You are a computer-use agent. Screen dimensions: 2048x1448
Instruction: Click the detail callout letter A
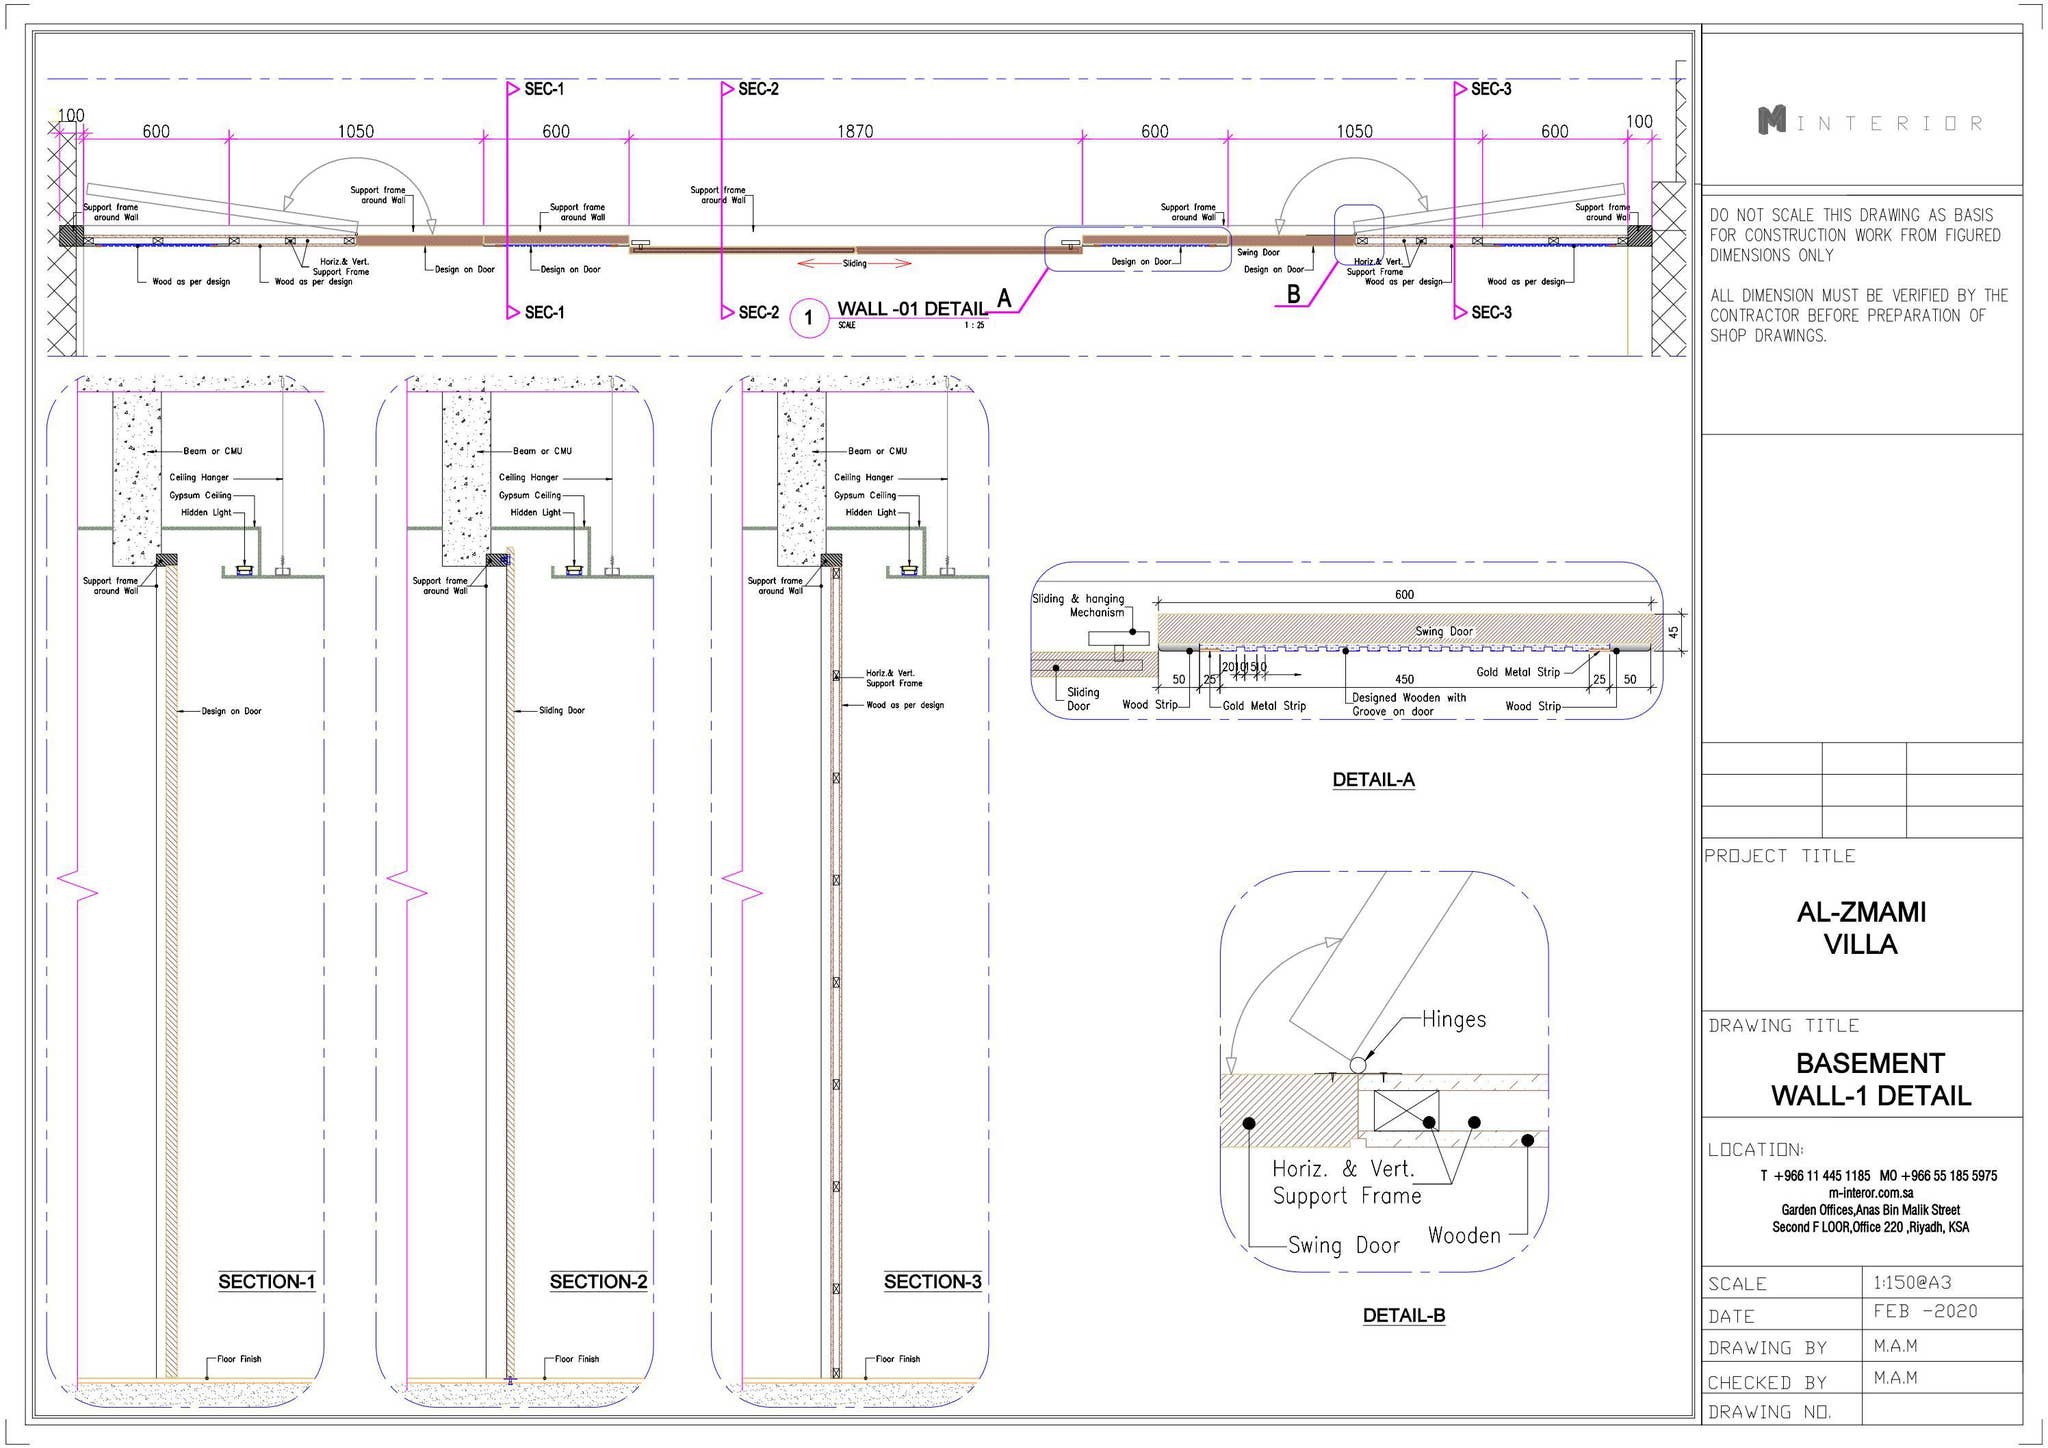[1004, 298]
